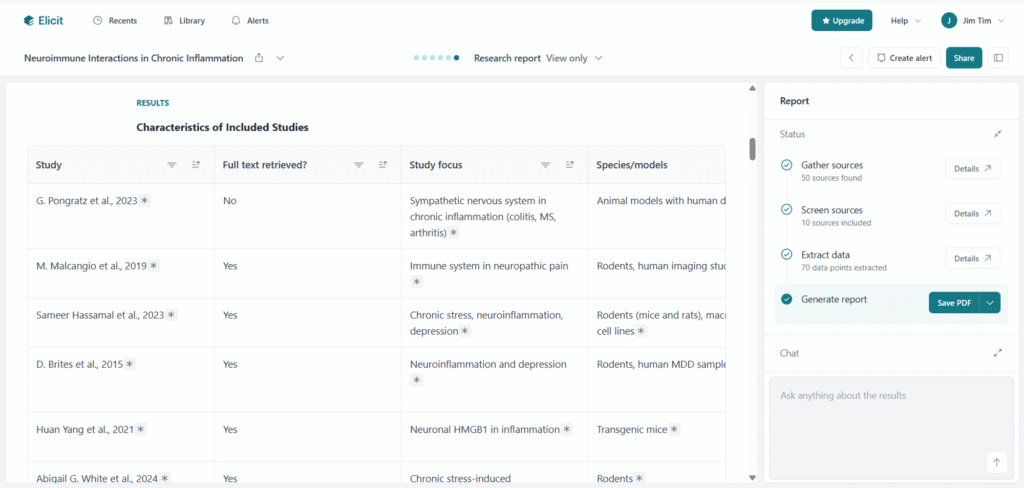
Task: Click the share/export icon beside report title
Action: [x=259, y=58]
